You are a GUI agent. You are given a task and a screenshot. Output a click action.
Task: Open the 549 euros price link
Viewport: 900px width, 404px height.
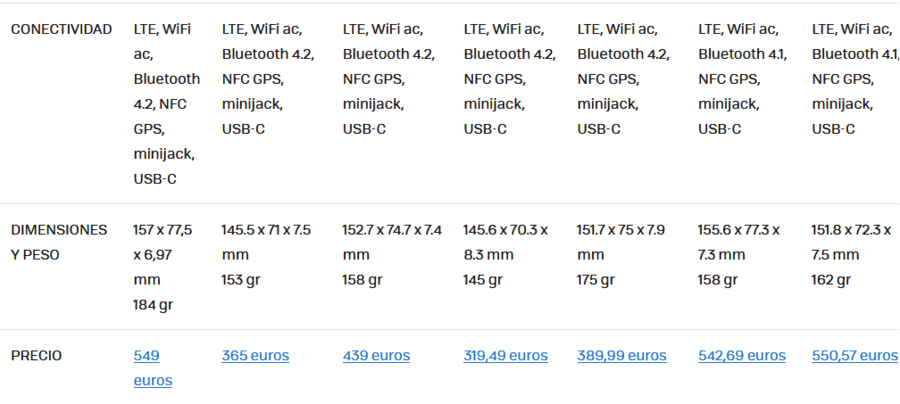pos(153,368)
